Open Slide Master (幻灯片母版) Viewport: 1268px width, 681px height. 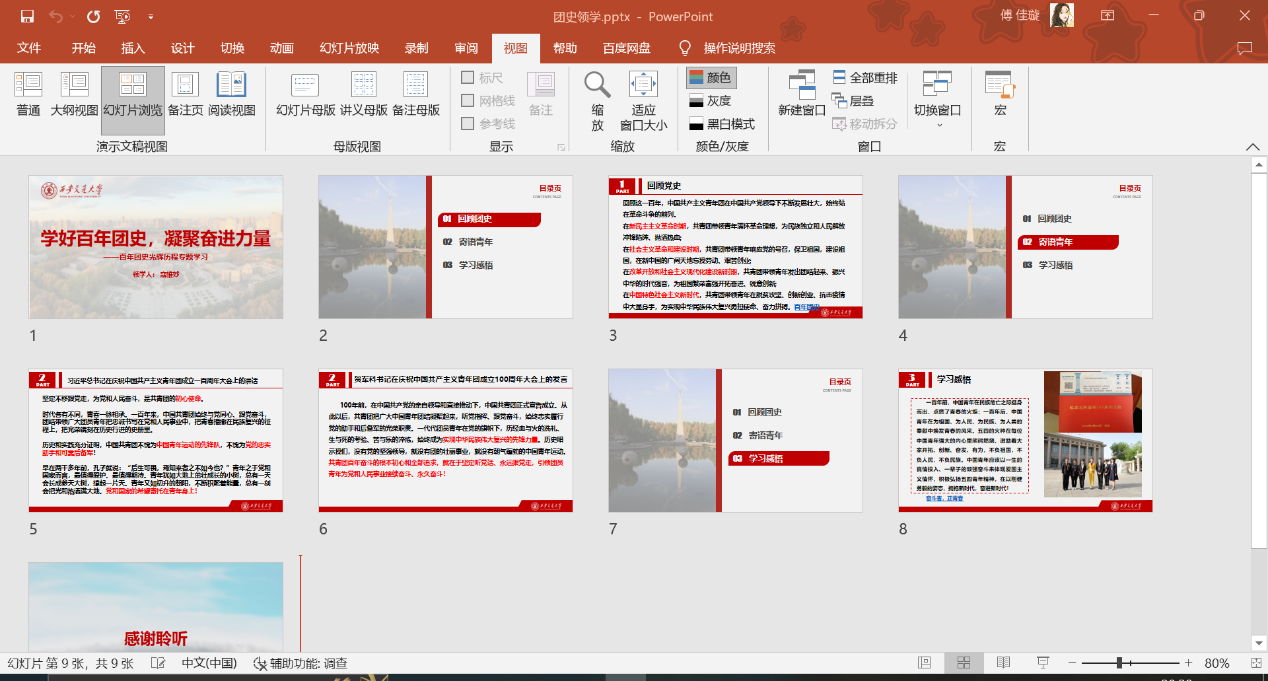click(x=305, y=94)
